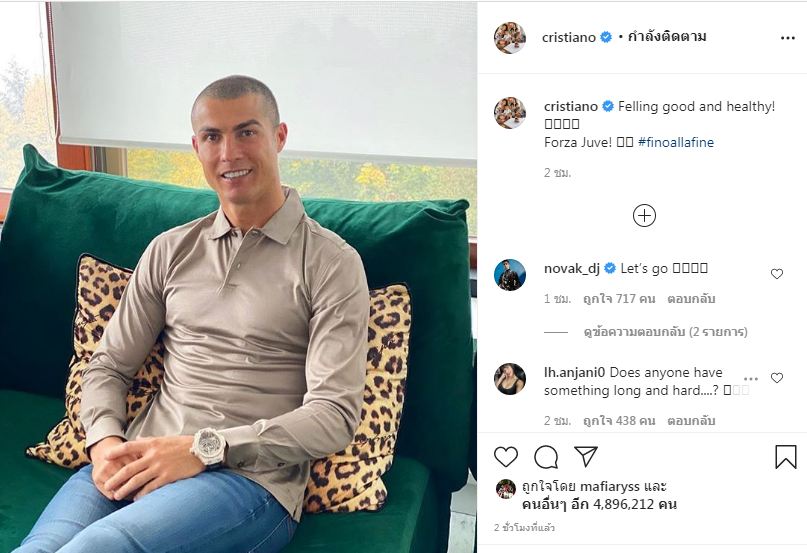807x553 pixels.
Task: Reply to novak_dj's comment via ตอบกลับ
Action: tap(691, 299)
